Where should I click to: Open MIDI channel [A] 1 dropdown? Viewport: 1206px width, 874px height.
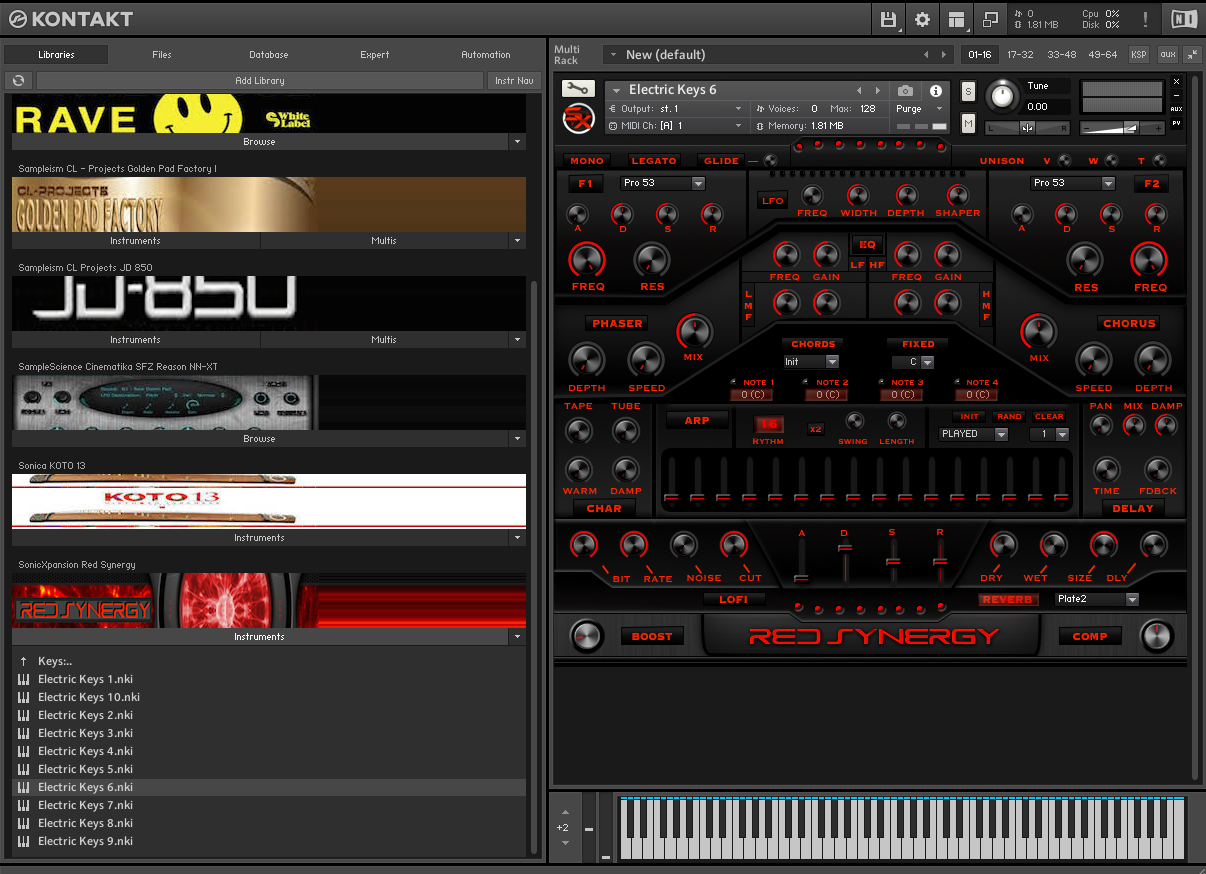coord(676,125)
